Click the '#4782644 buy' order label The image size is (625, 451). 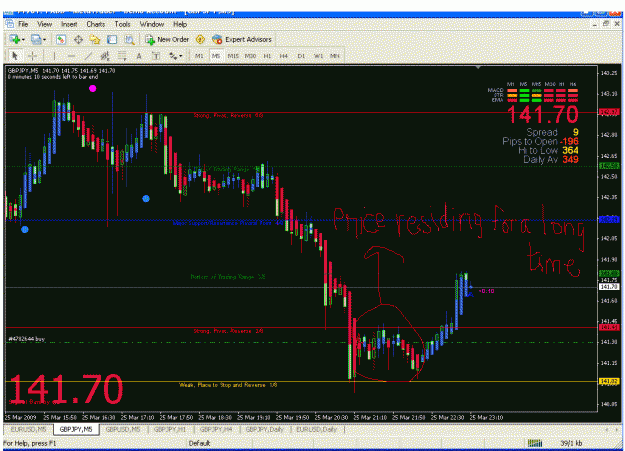[27, 339]
